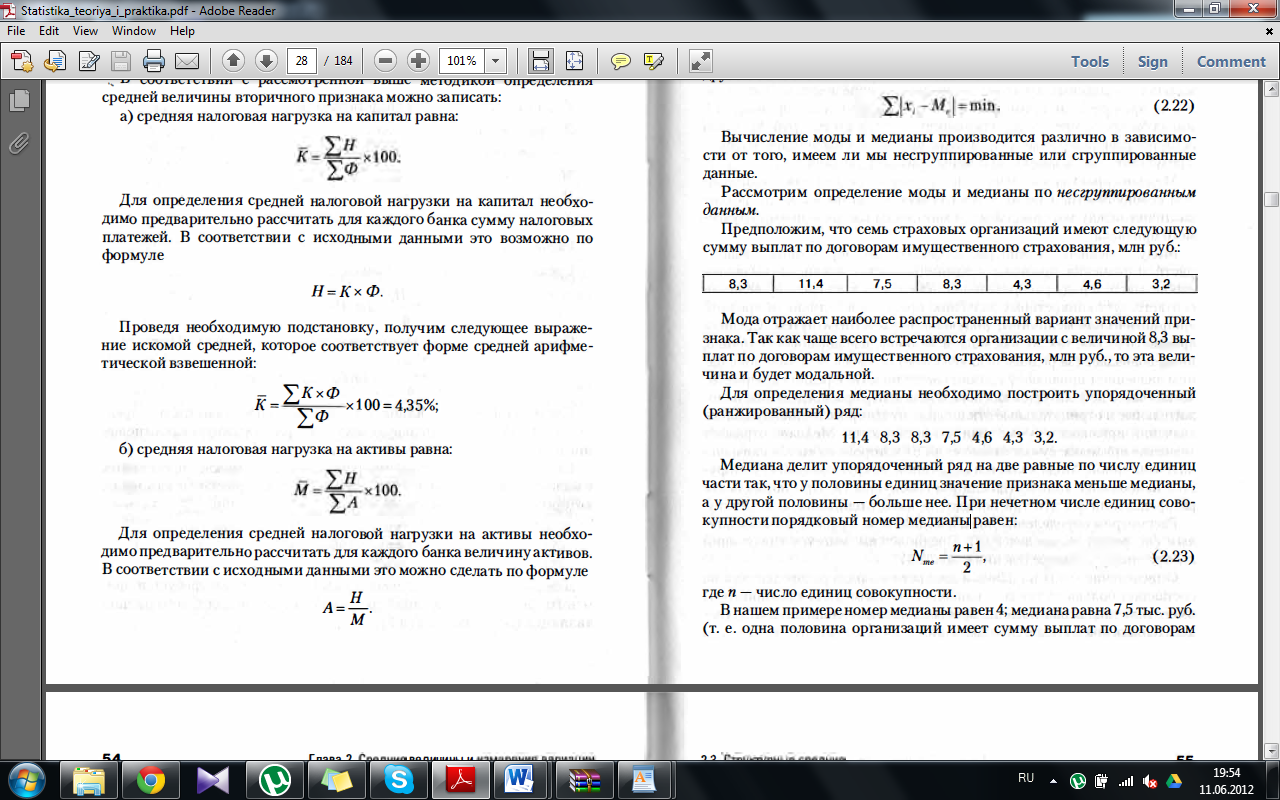The image size is (1280, 800).
Task: Open the Comment pane
Action: pyautogui.click(x=1231, y=61)
